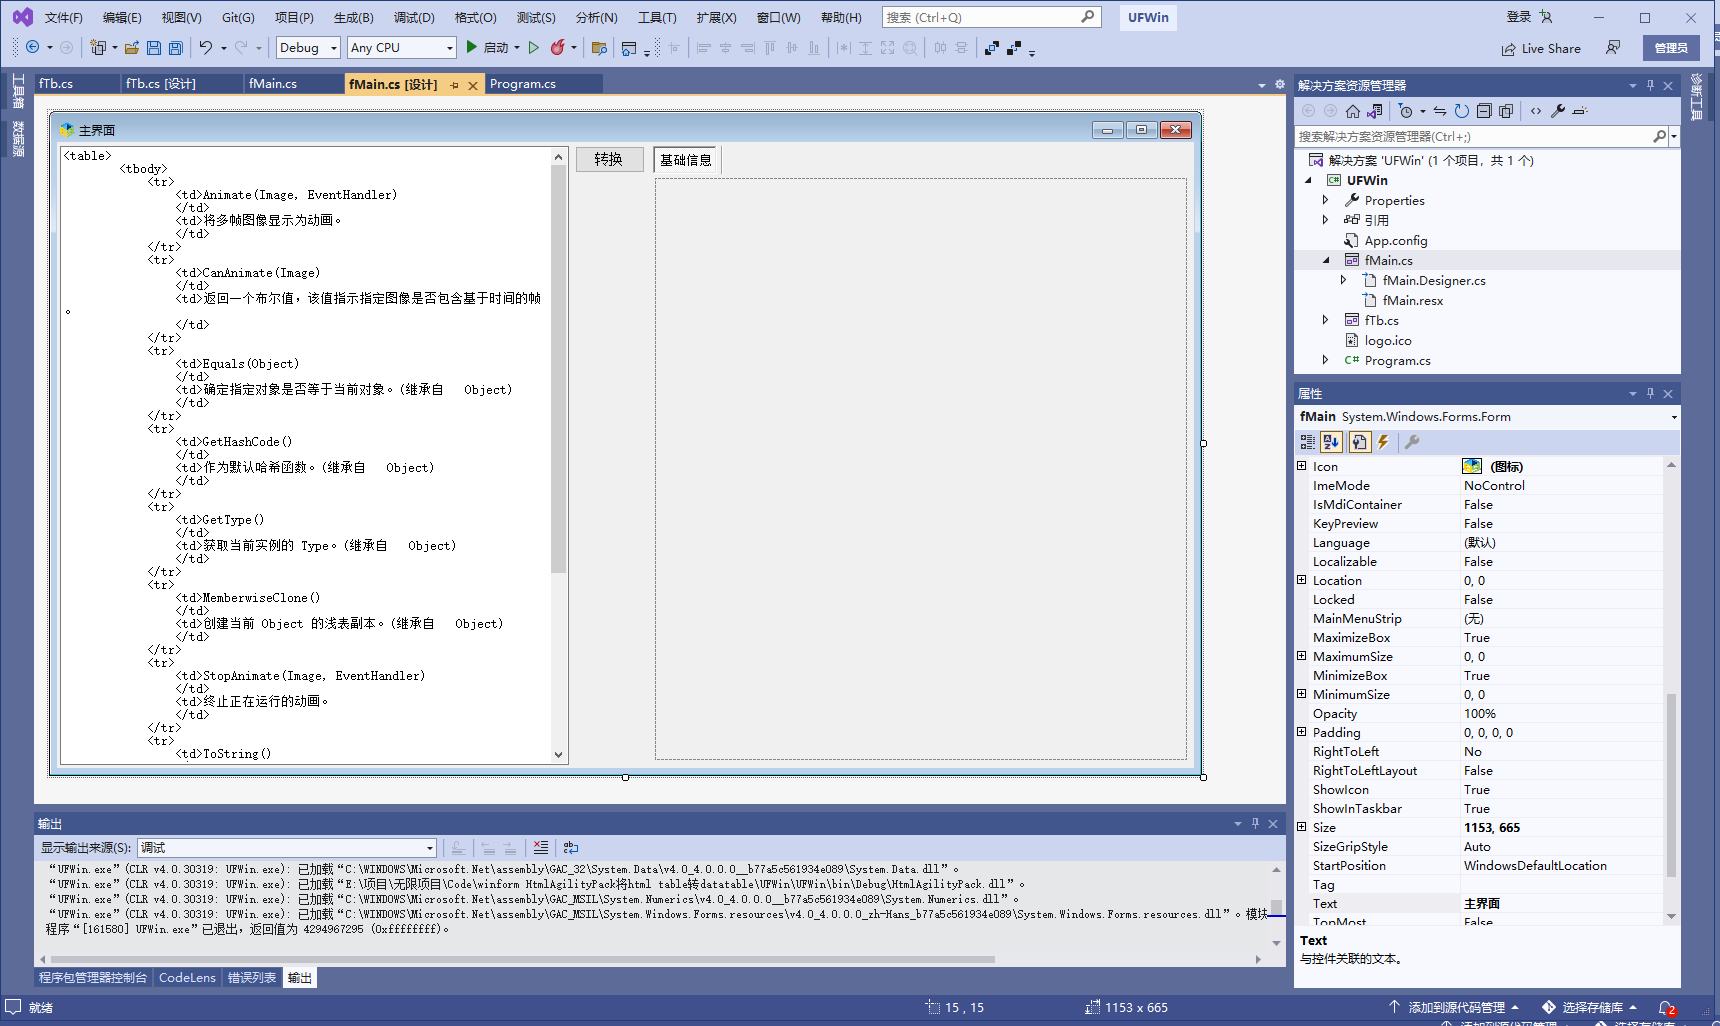Viewport: 1720px width, 1026px height.
Task: Click the navigate backward arrow icon
Action: (x=32, y=47)
